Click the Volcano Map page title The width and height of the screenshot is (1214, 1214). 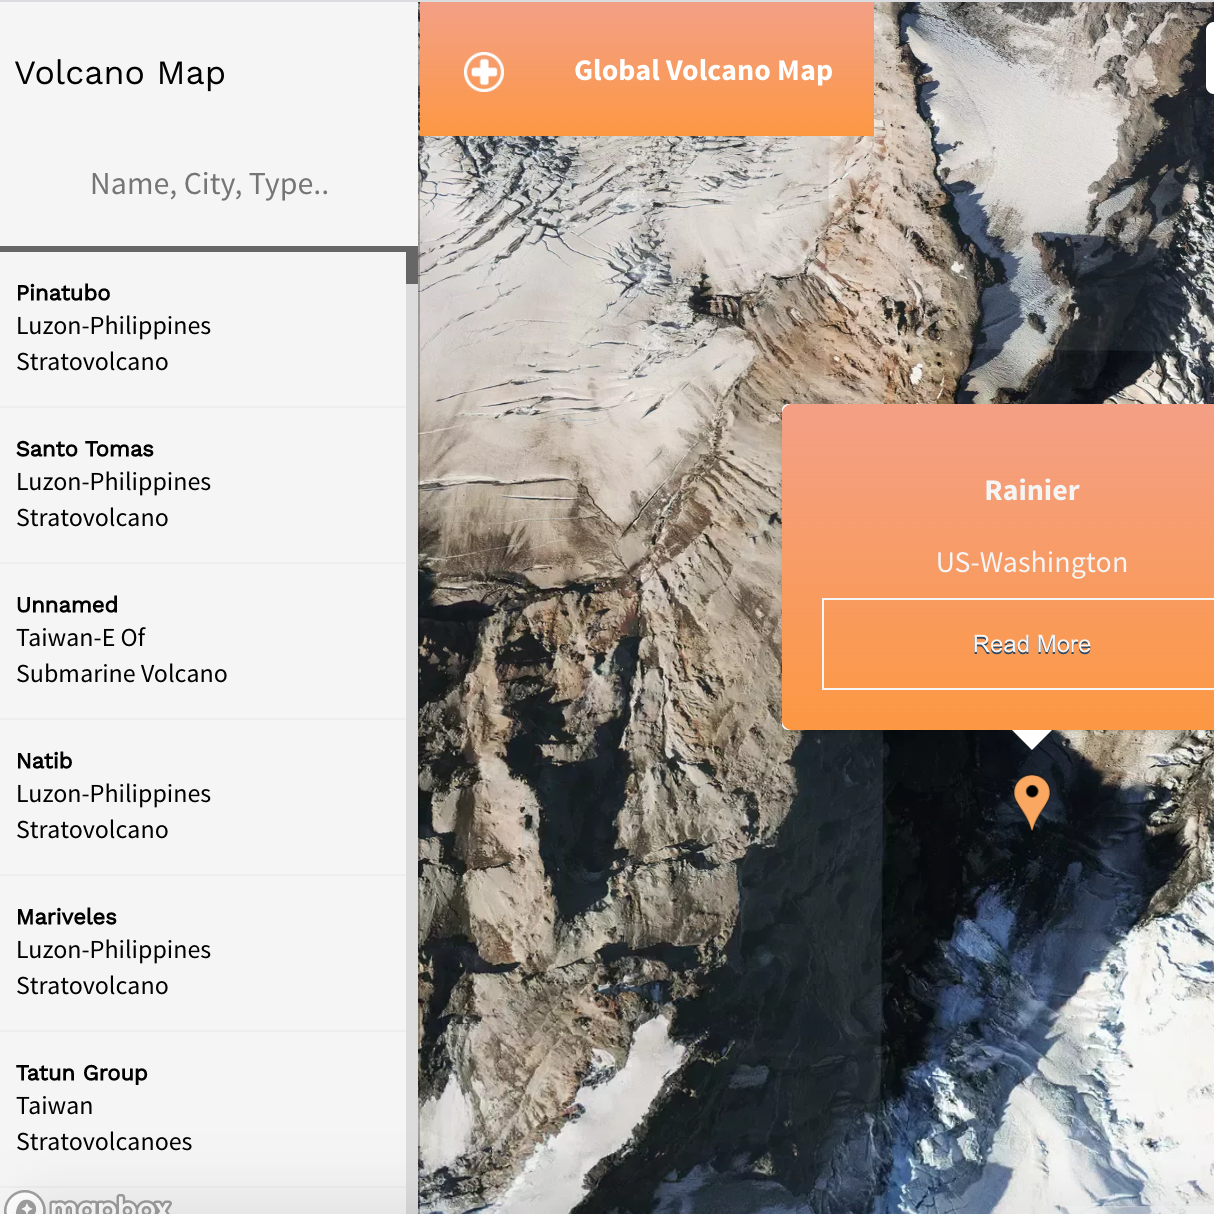(120, 73)
